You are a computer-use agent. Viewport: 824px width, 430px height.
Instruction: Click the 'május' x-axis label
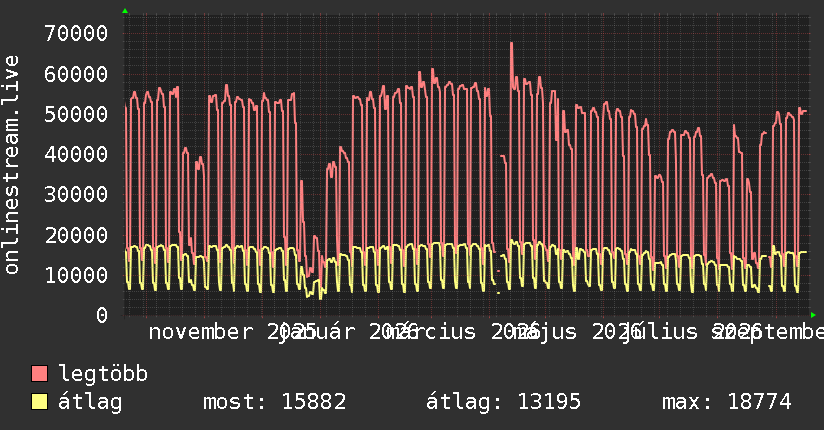544,332
